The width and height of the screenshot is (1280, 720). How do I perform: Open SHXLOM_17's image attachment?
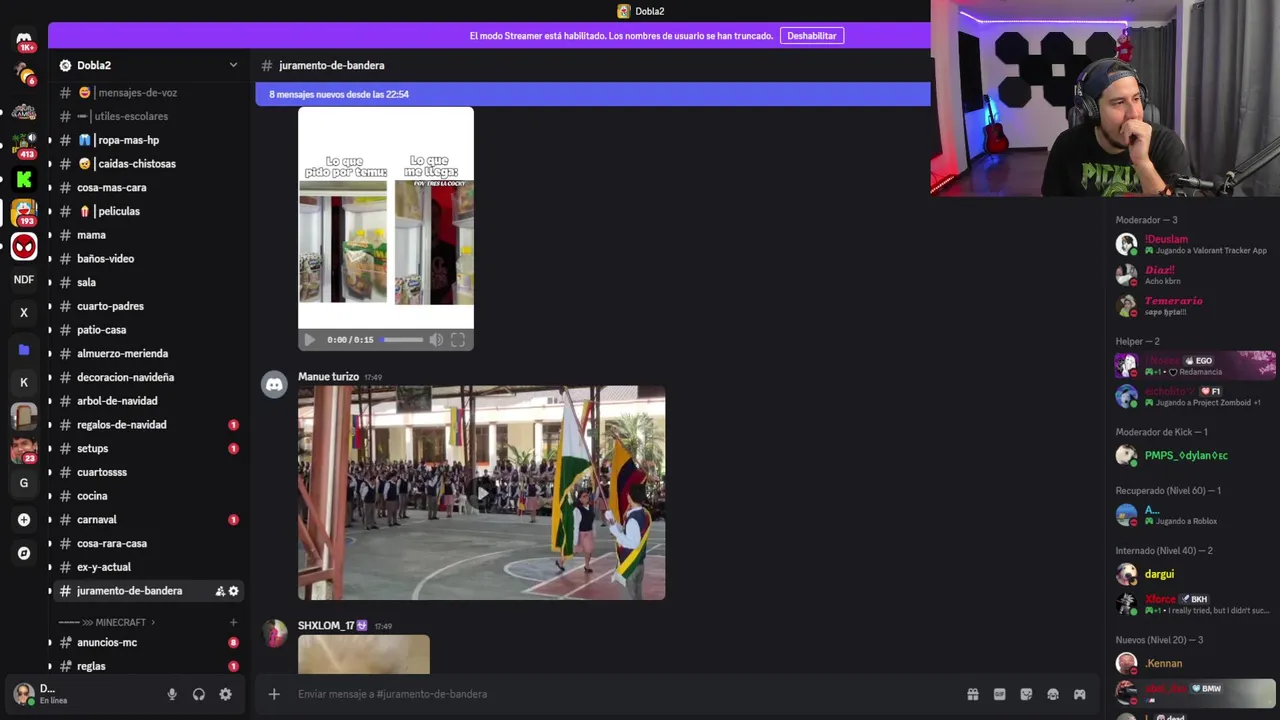[364, 655]
